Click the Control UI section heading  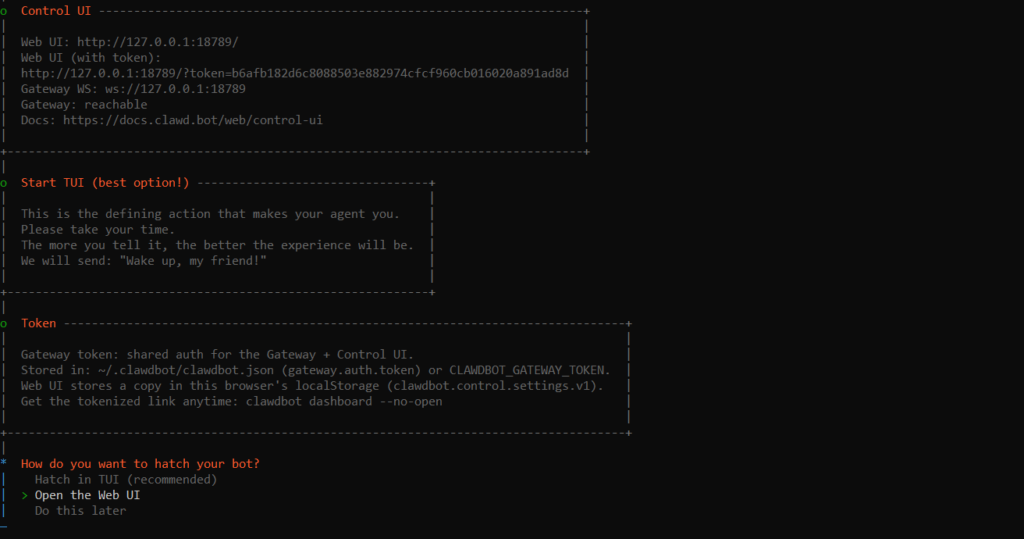point(56,11)
